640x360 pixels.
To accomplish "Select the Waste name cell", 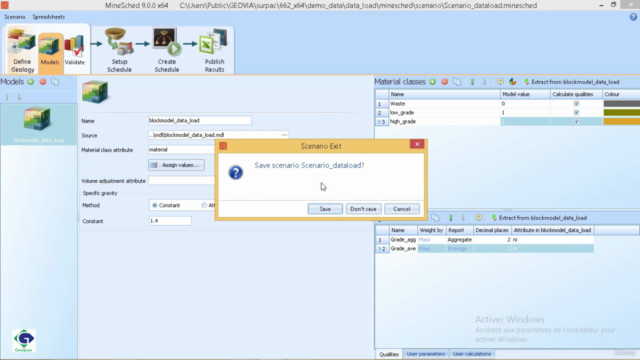I will pyautogui.click(x=444, y=104).
